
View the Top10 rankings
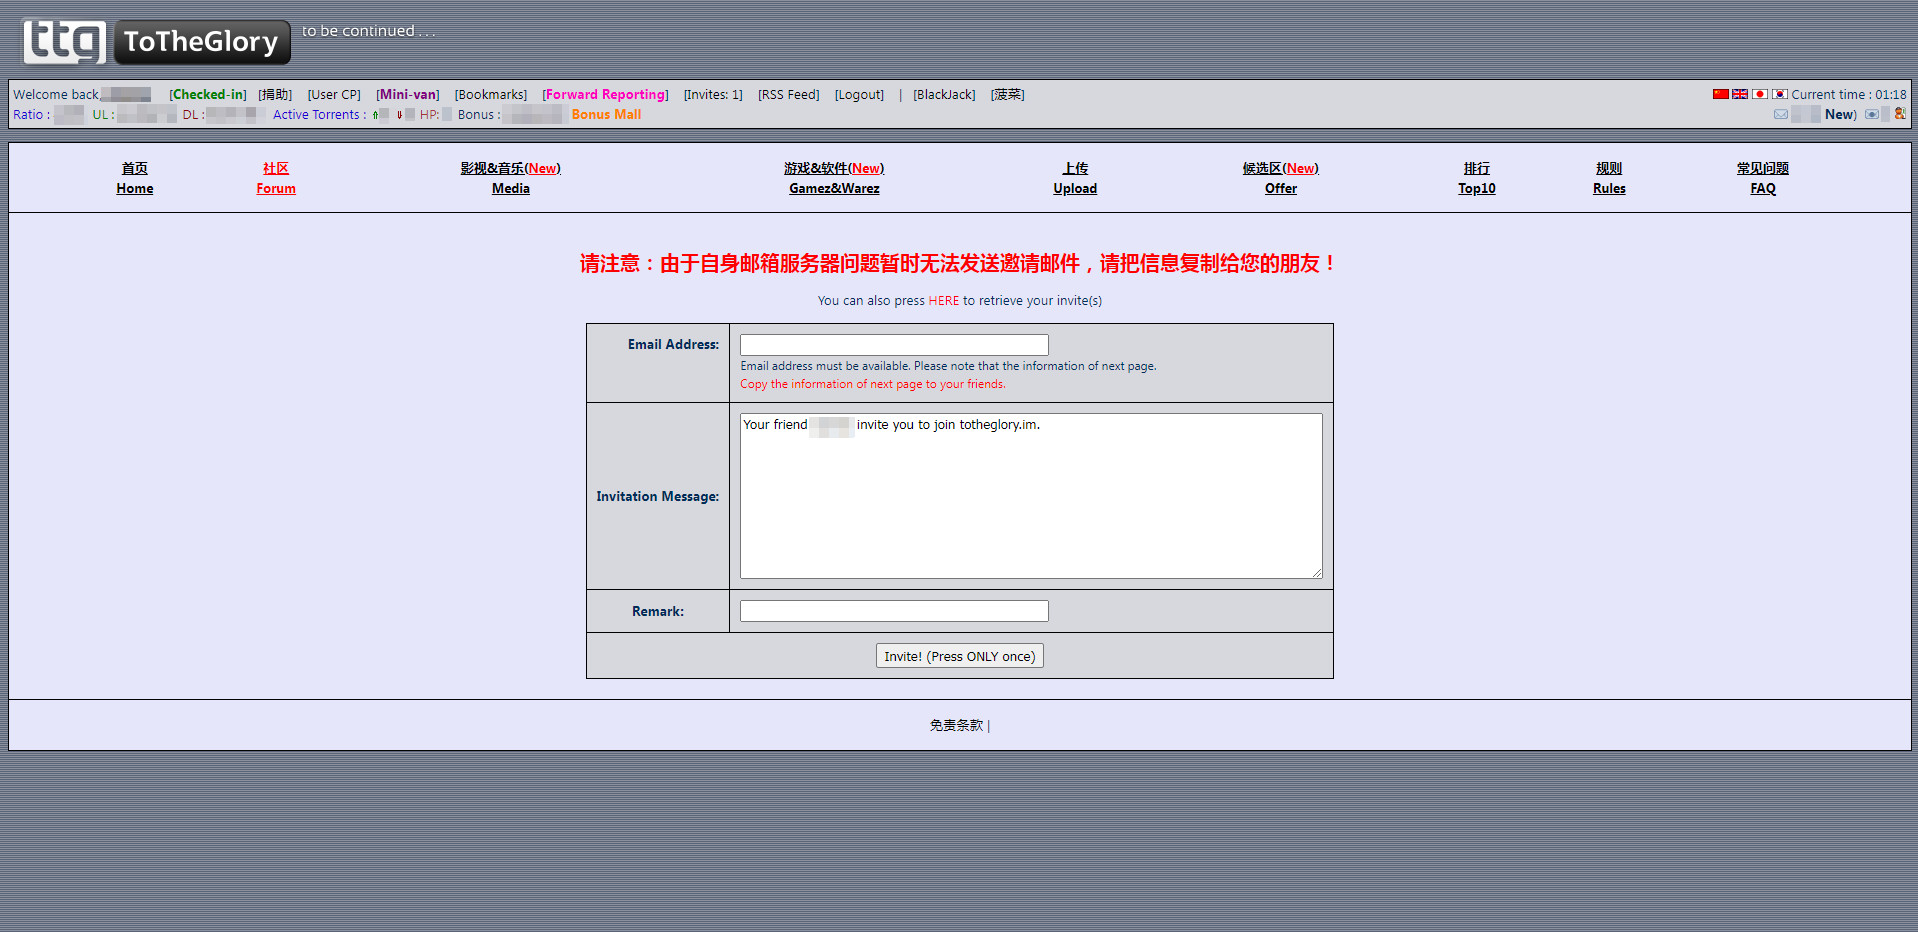click(1477, 178)
